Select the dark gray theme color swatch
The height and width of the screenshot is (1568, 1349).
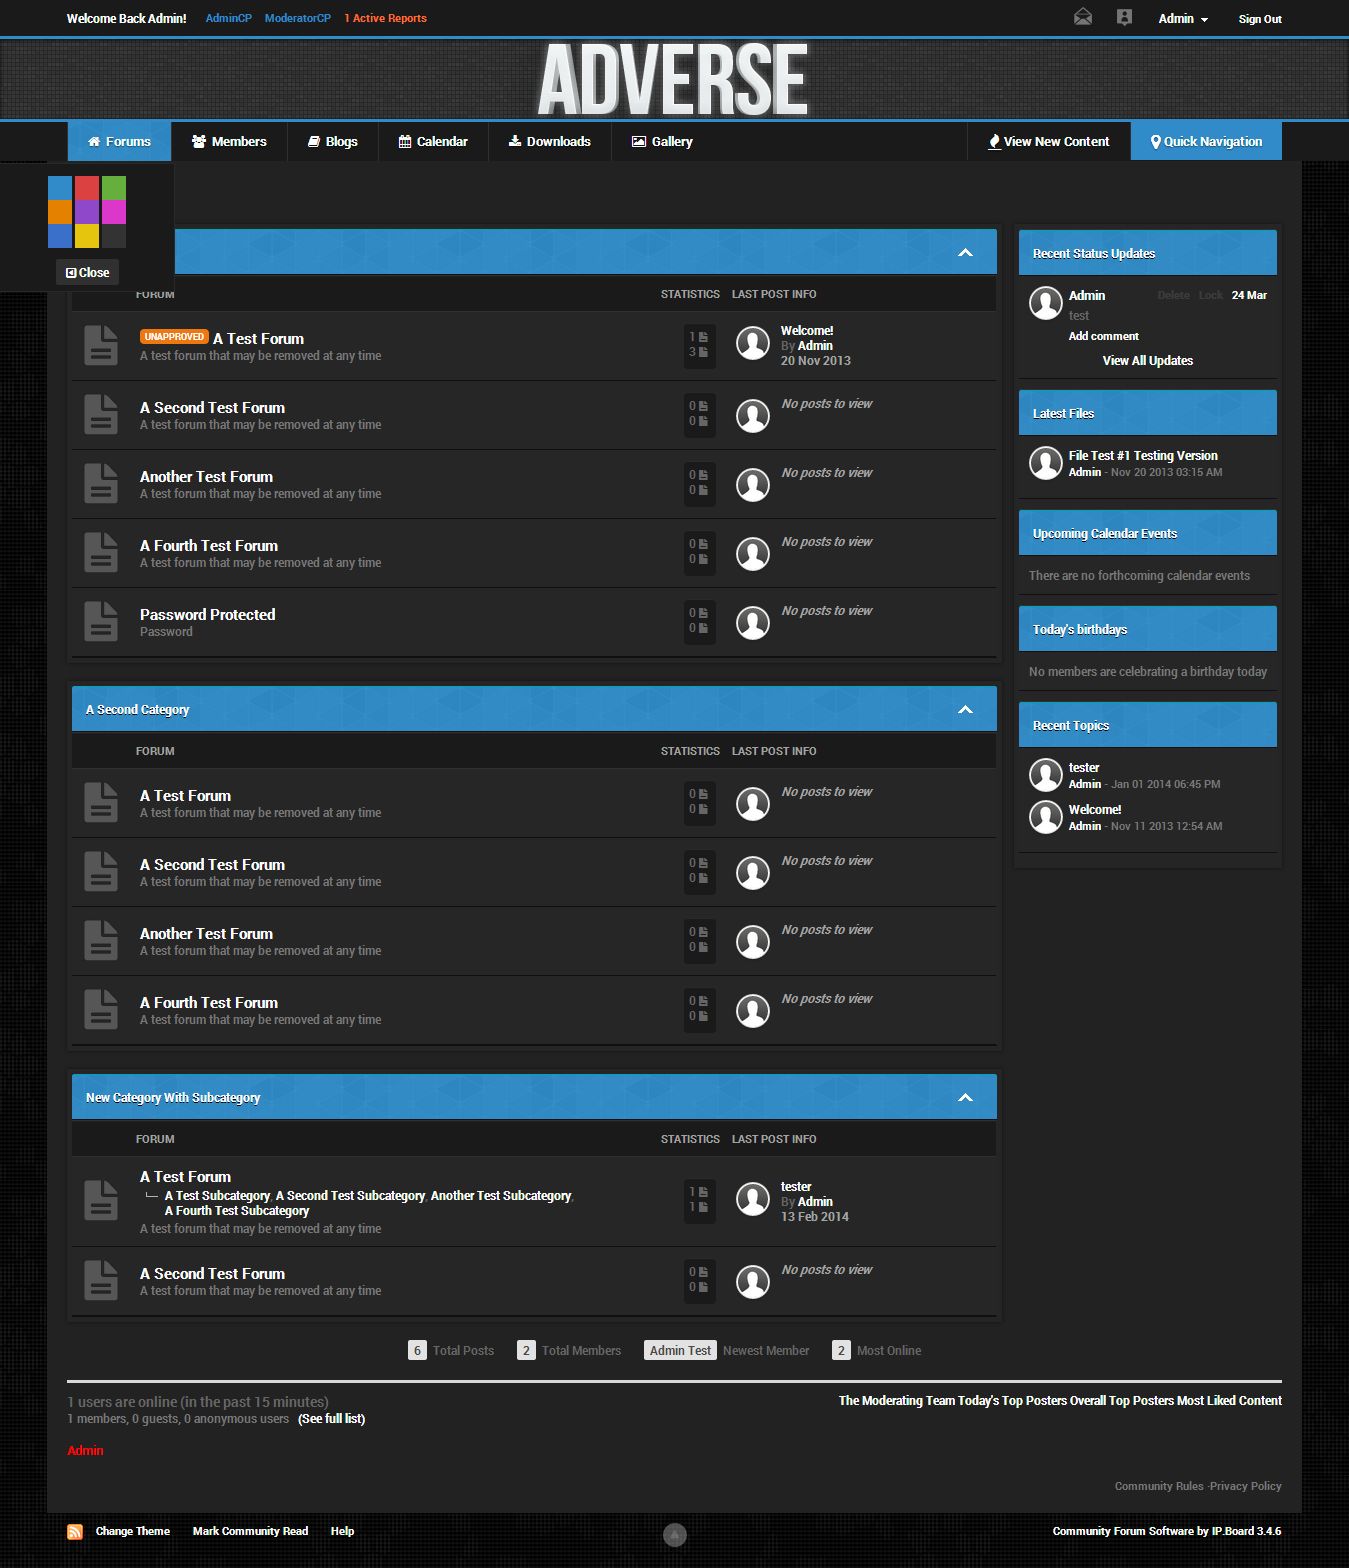(114, 236)
